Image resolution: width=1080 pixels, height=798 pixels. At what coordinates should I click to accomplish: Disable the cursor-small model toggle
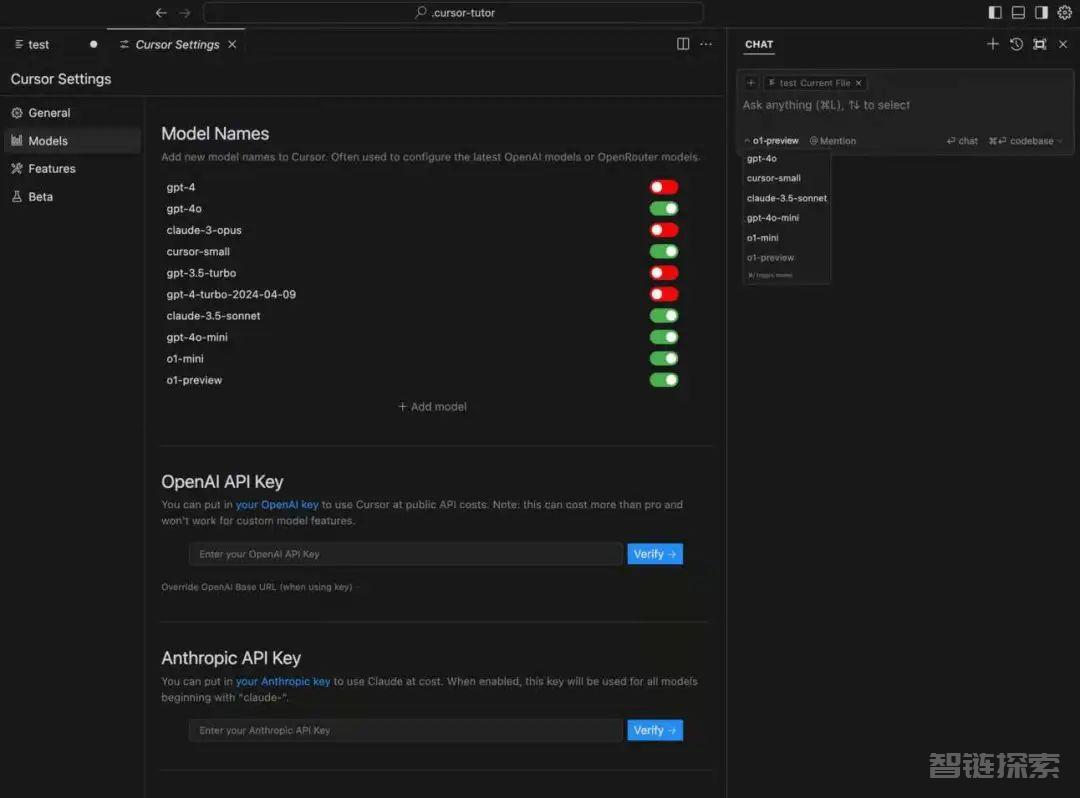(664, 251)
